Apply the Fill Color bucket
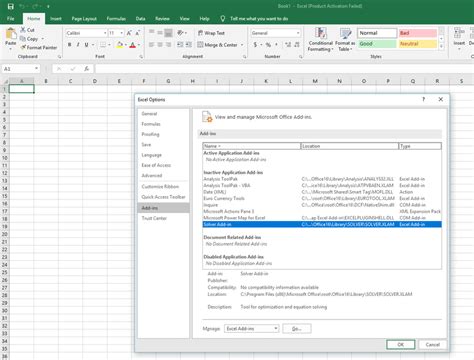This screenshot has width=474, height=360. tap(119, 45)
